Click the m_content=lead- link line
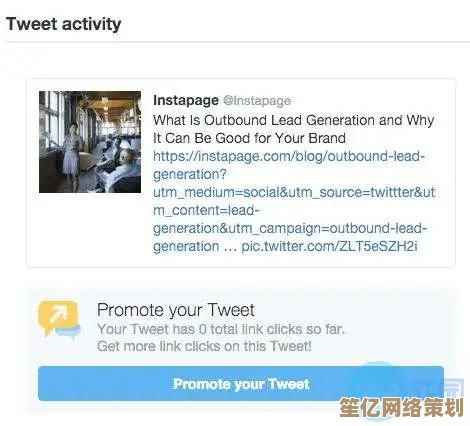Screen dimensions: 470x426 pos(206,211)
